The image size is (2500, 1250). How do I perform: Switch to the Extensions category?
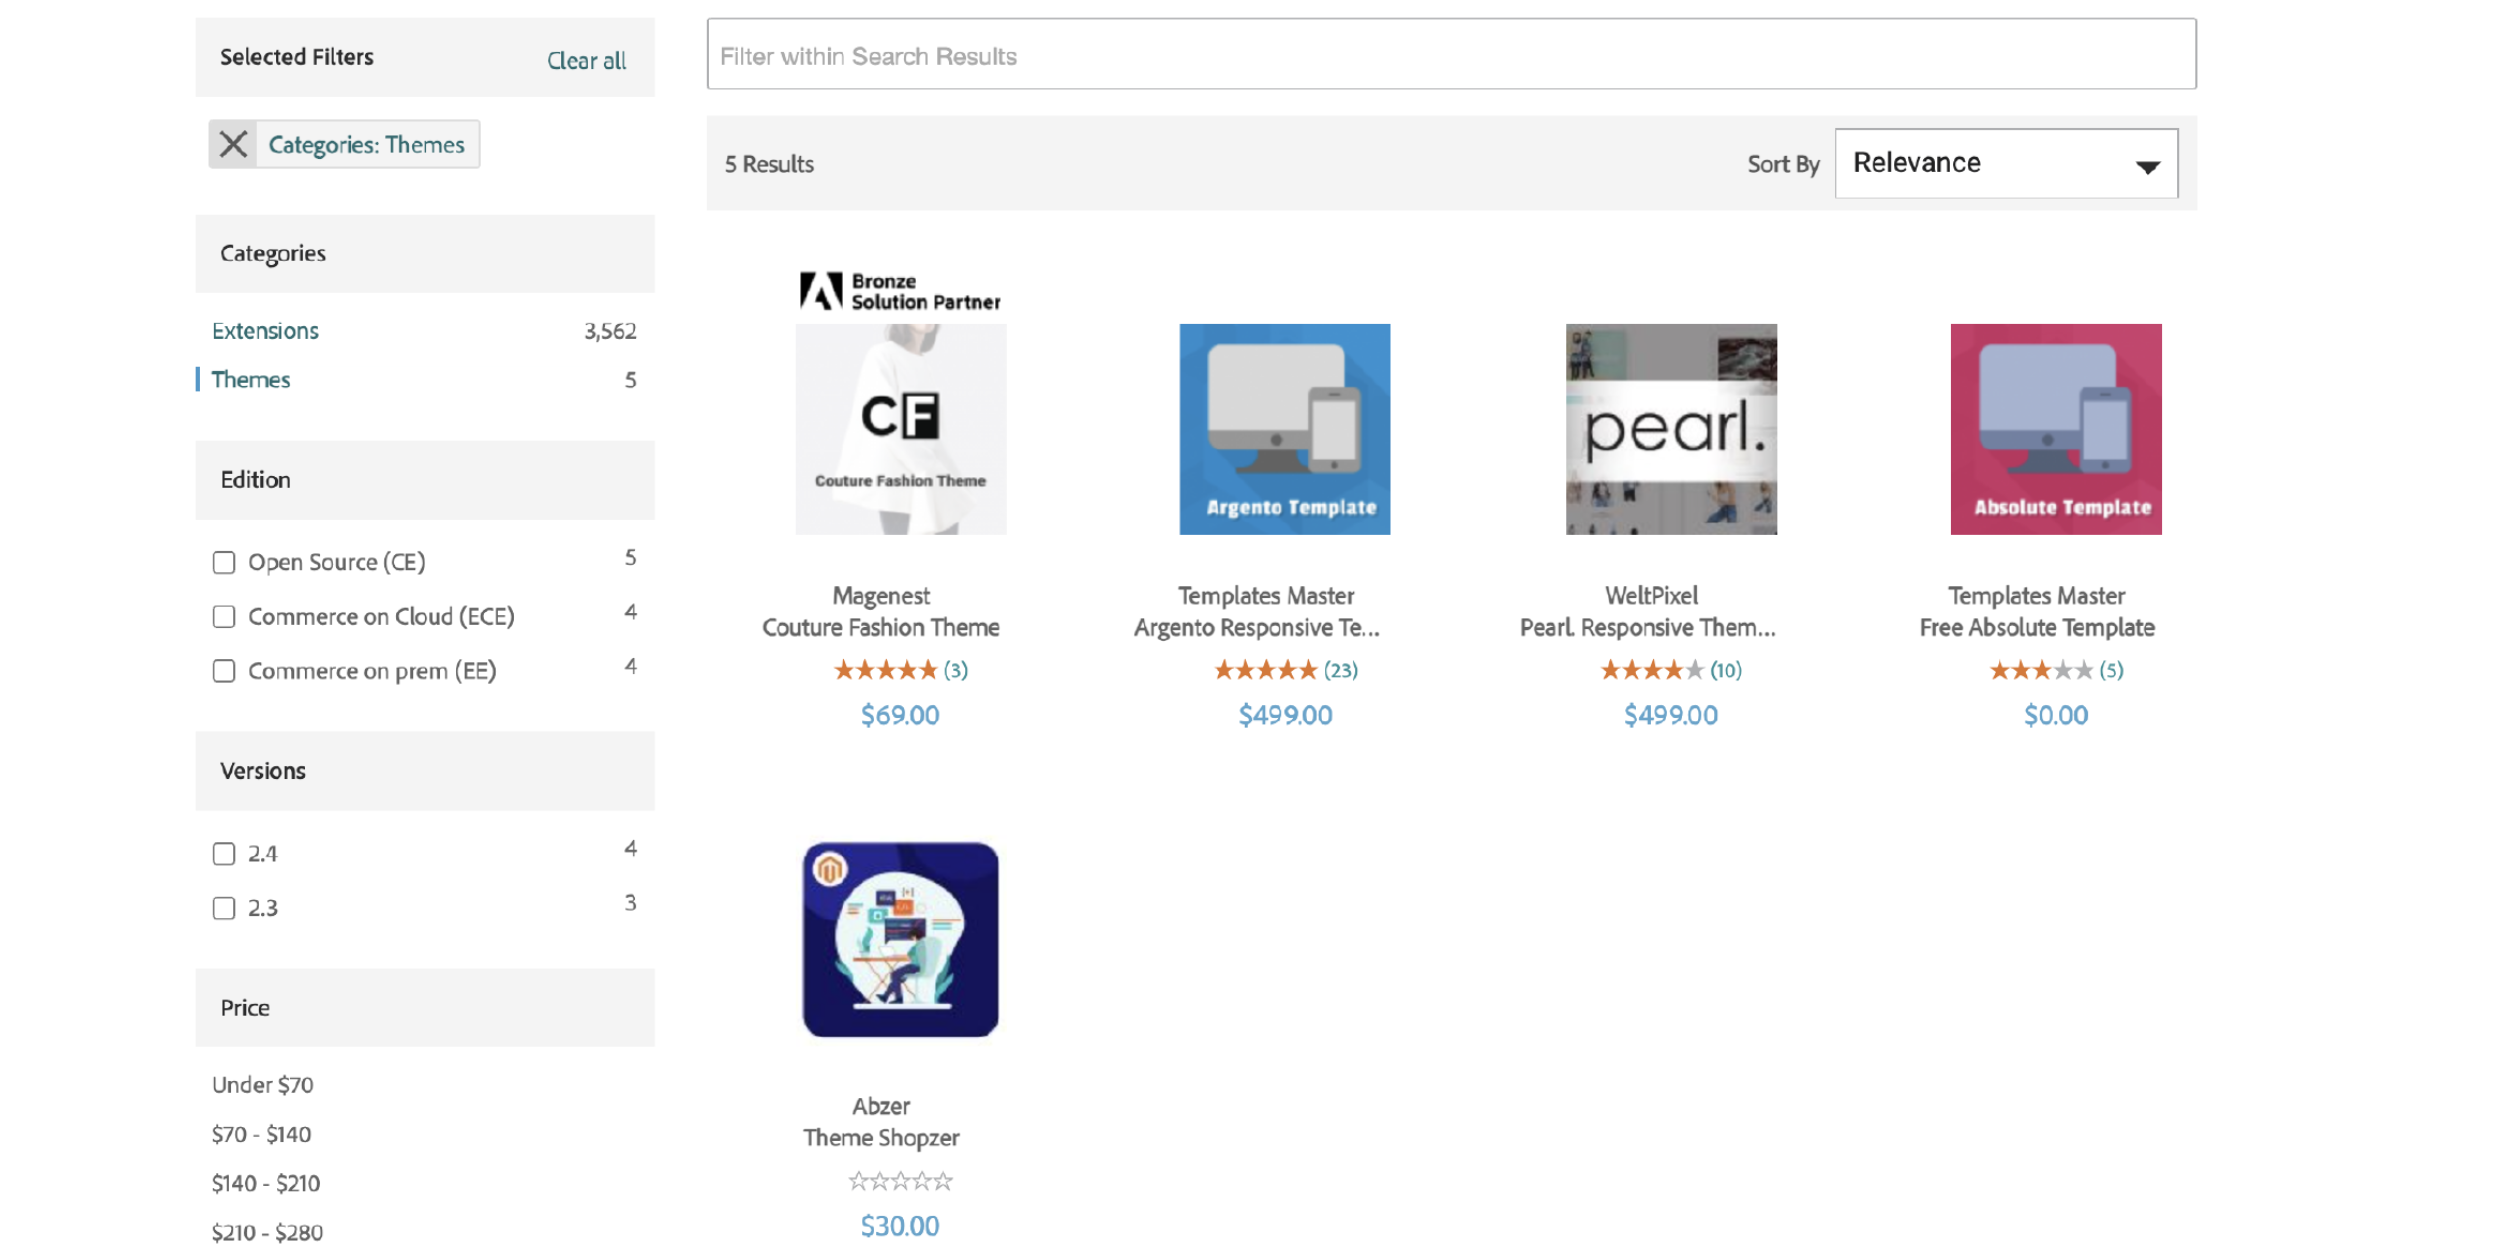pyautogui.click(x=265, y=331)
